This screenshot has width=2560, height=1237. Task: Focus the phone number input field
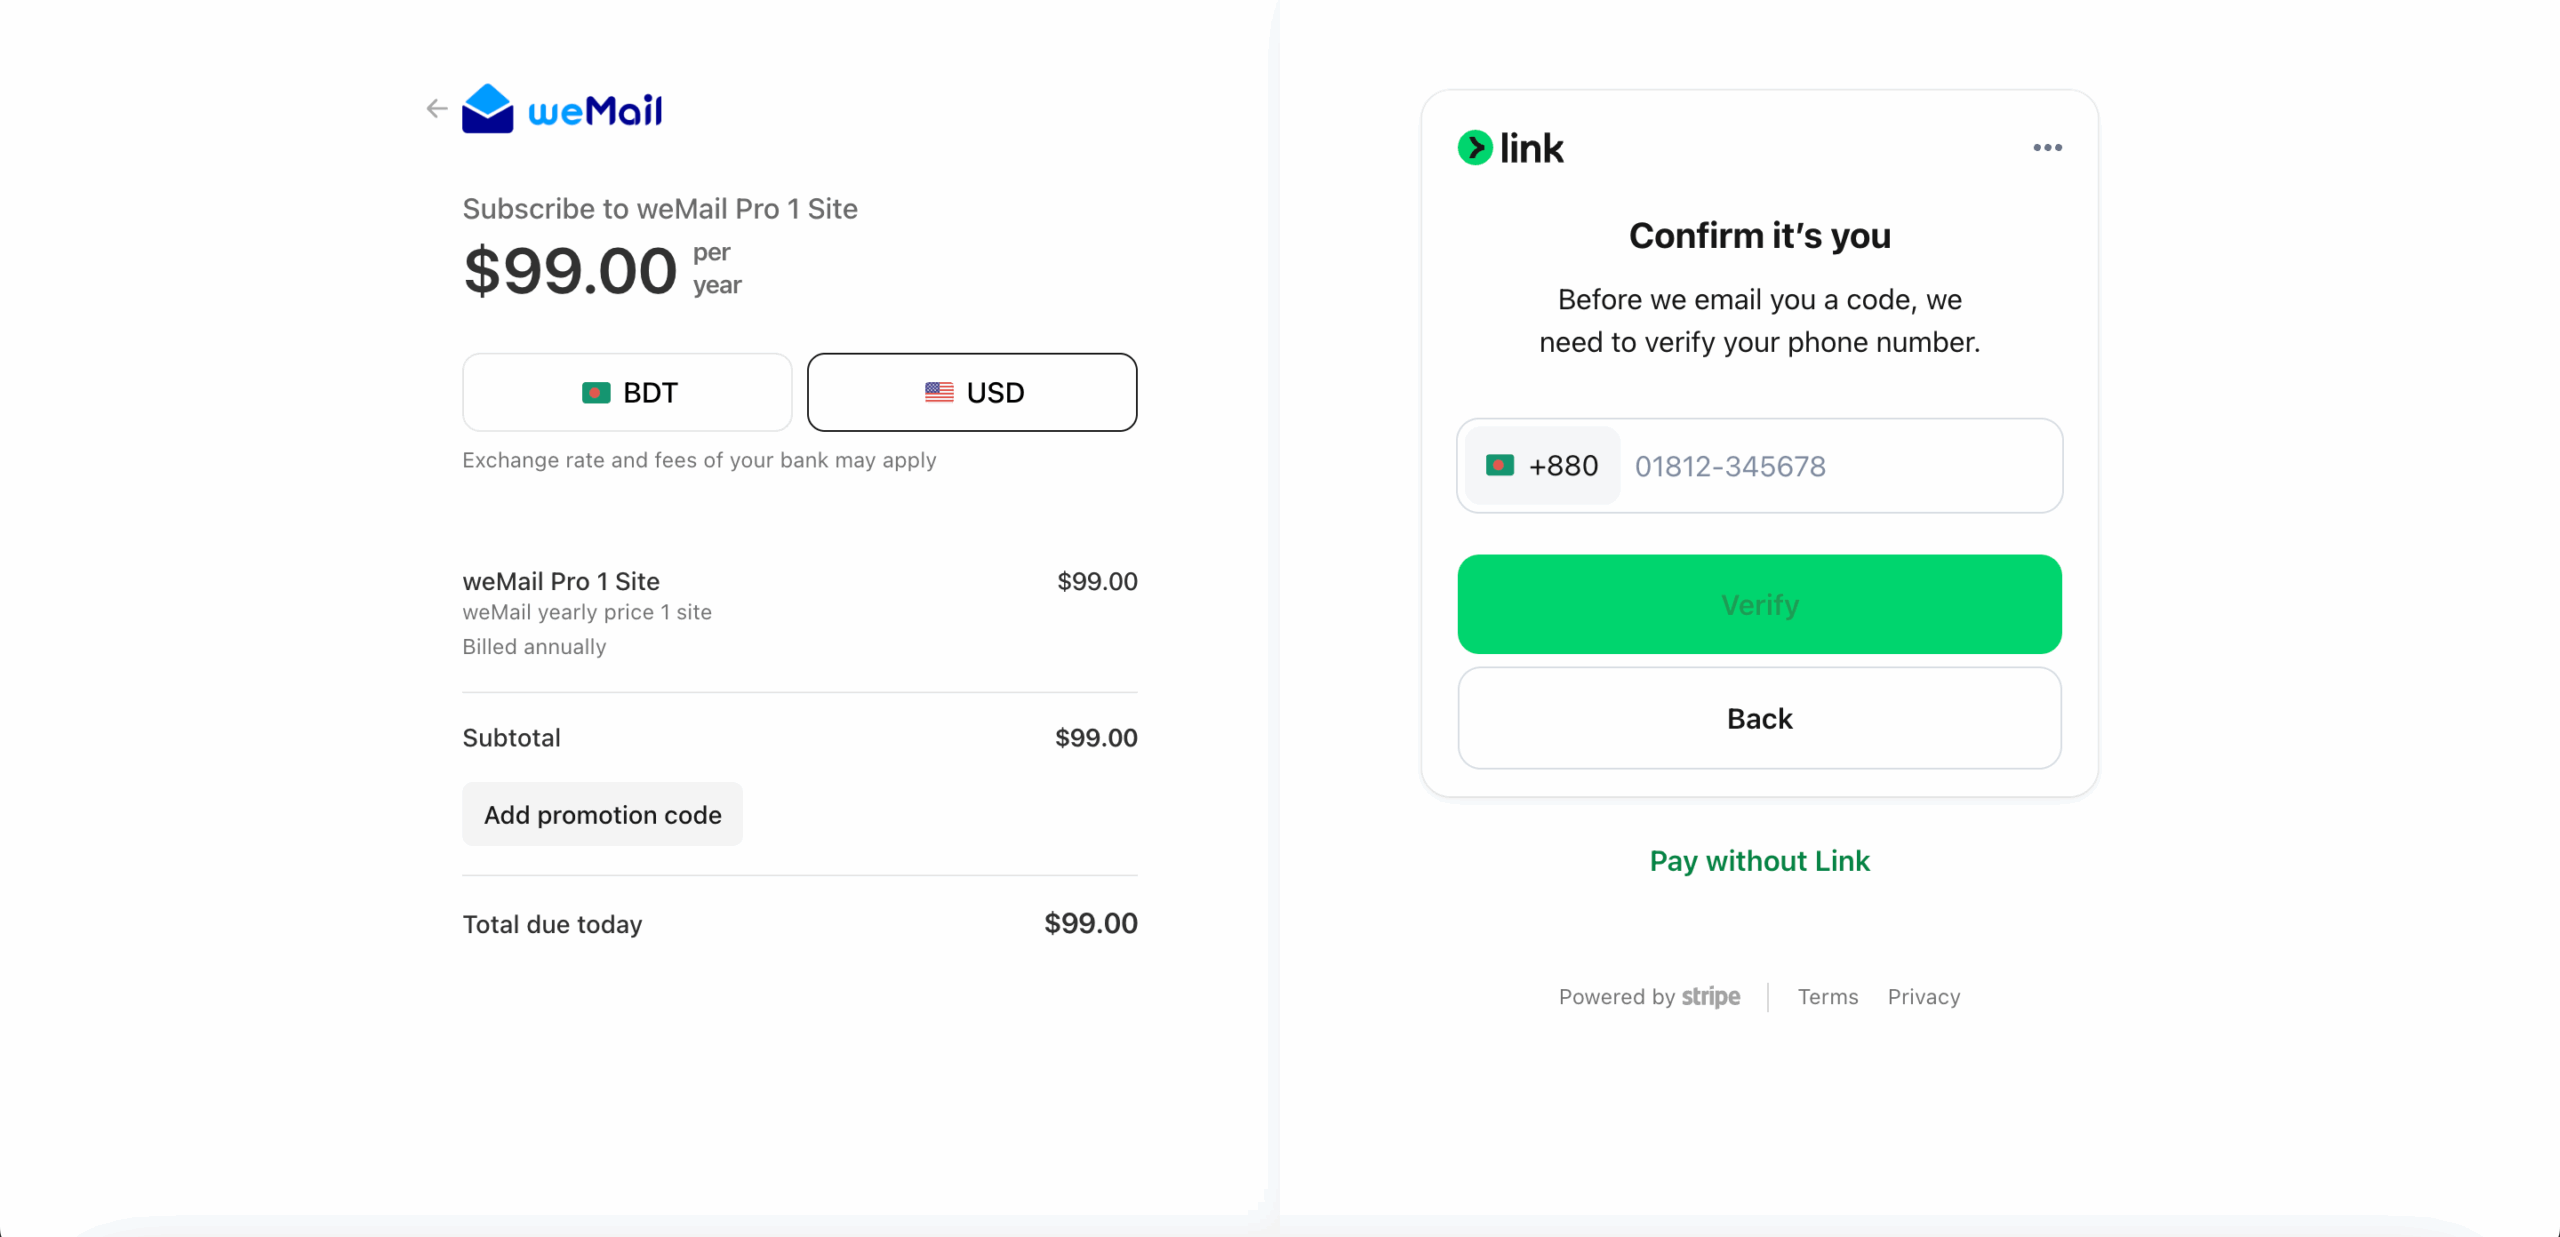(1840, 466)
